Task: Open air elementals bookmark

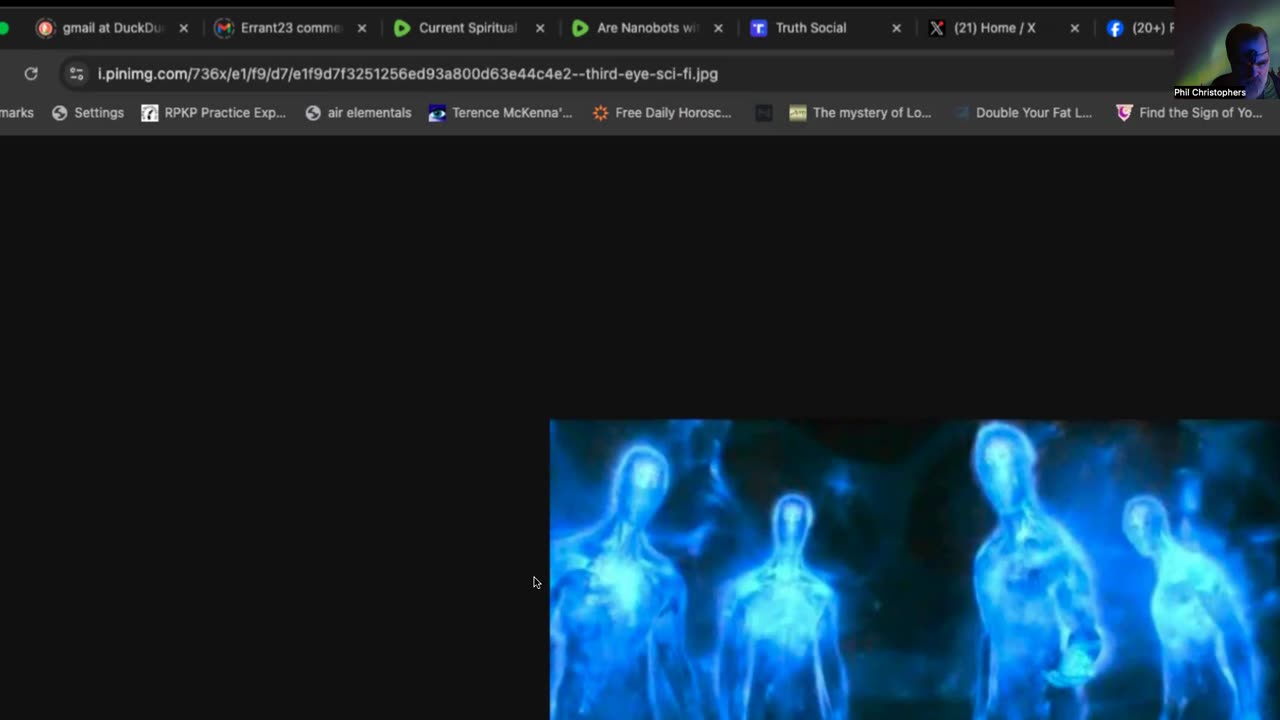Action: point(358,113)
